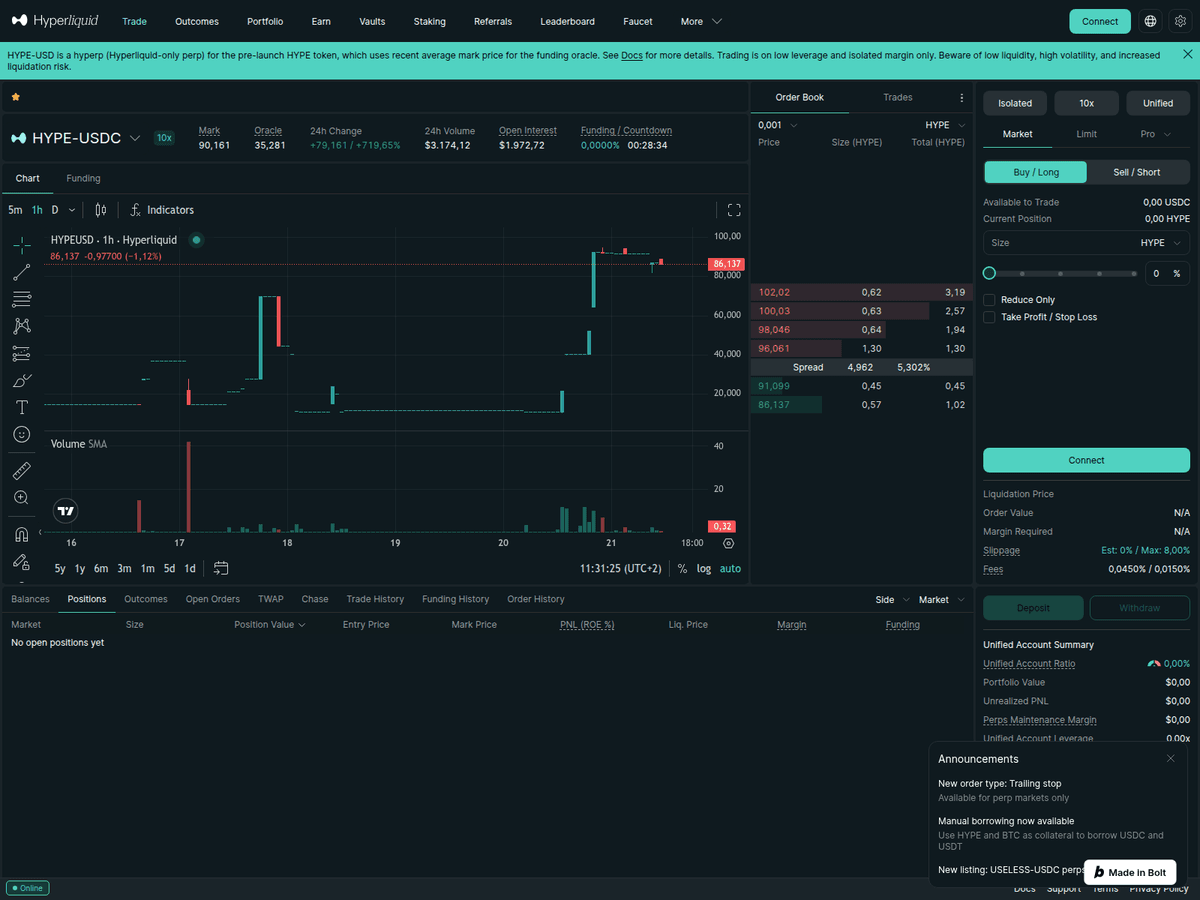Click the Hyperliquid logo
Image resolution: width=1200 pixels, height=900 pixels.
(55, 21)
